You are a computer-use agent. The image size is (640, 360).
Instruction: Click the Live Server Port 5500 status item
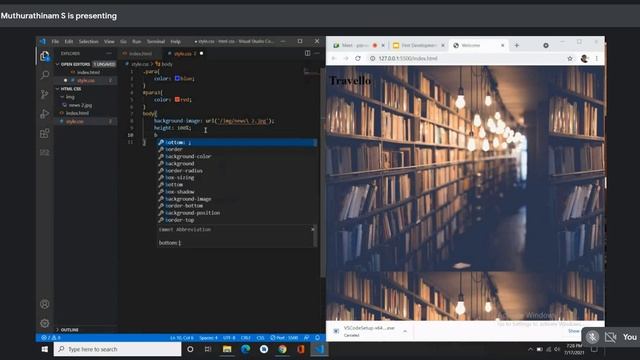pos(284,338)
